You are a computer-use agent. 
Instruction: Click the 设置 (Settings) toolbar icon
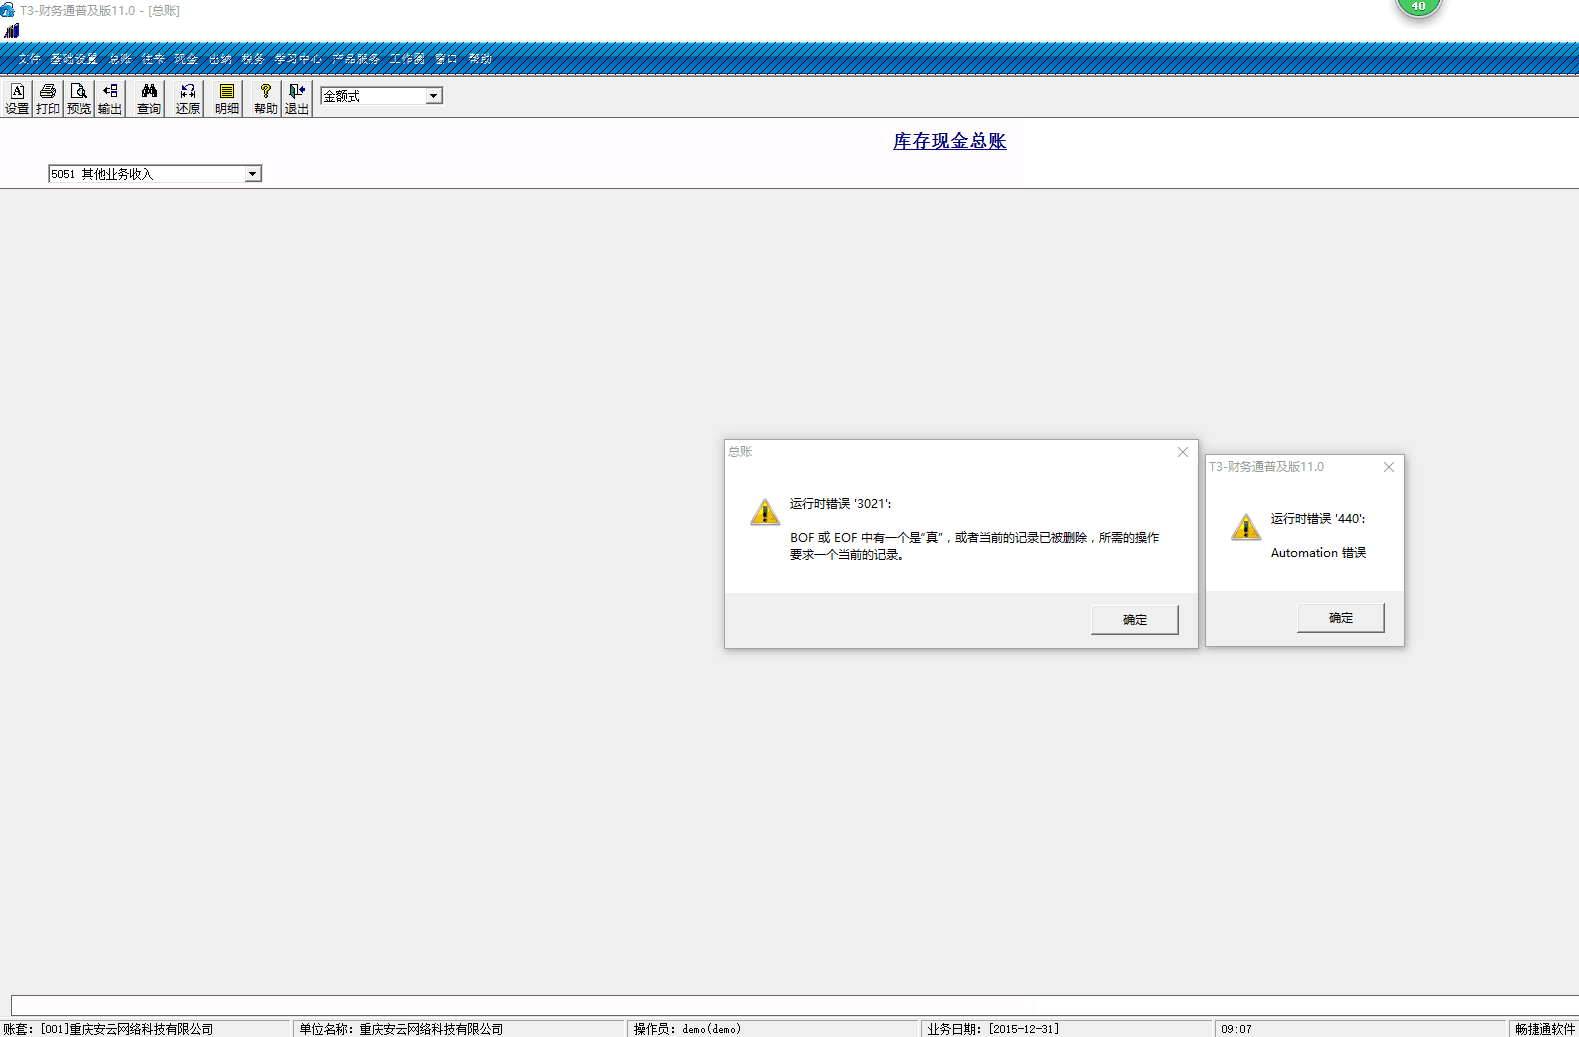(x=17, y=98)
